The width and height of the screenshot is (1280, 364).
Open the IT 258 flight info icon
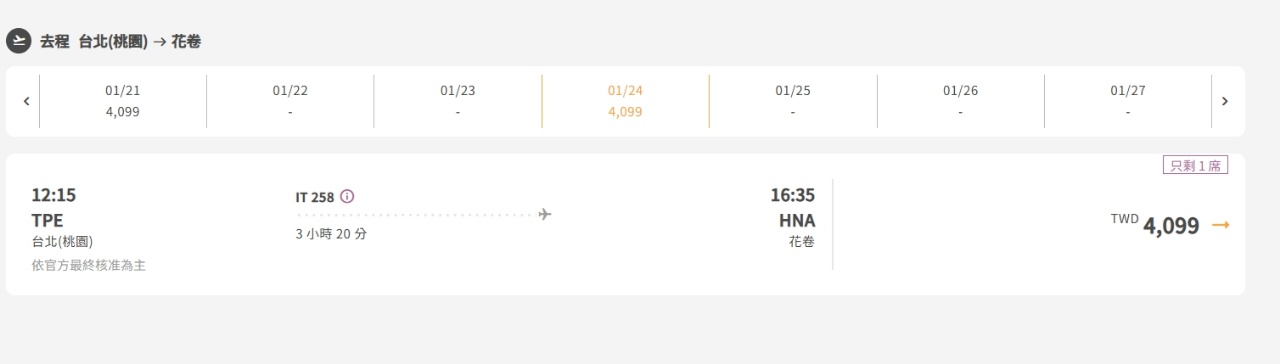point(347,196)
